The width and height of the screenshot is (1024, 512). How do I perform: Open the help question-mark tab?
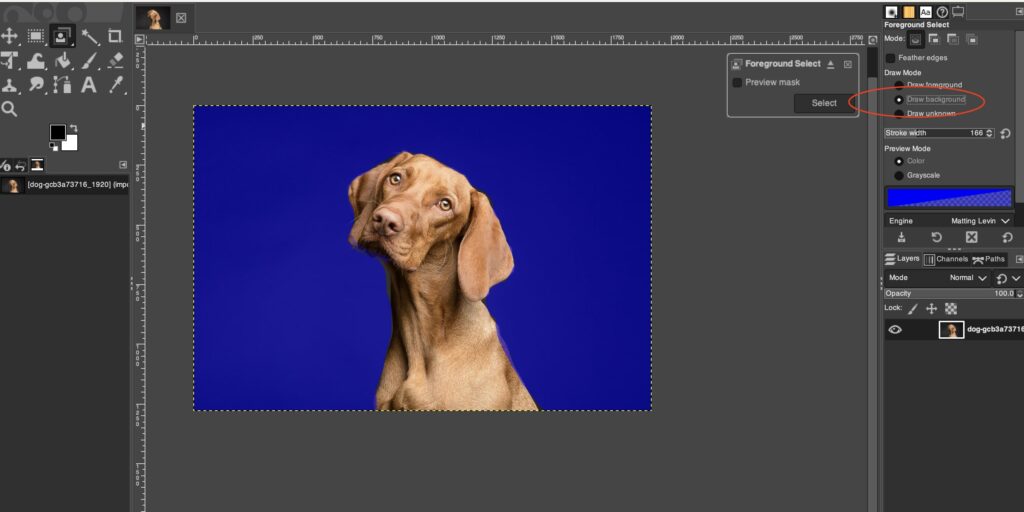(x=942, y=12)
